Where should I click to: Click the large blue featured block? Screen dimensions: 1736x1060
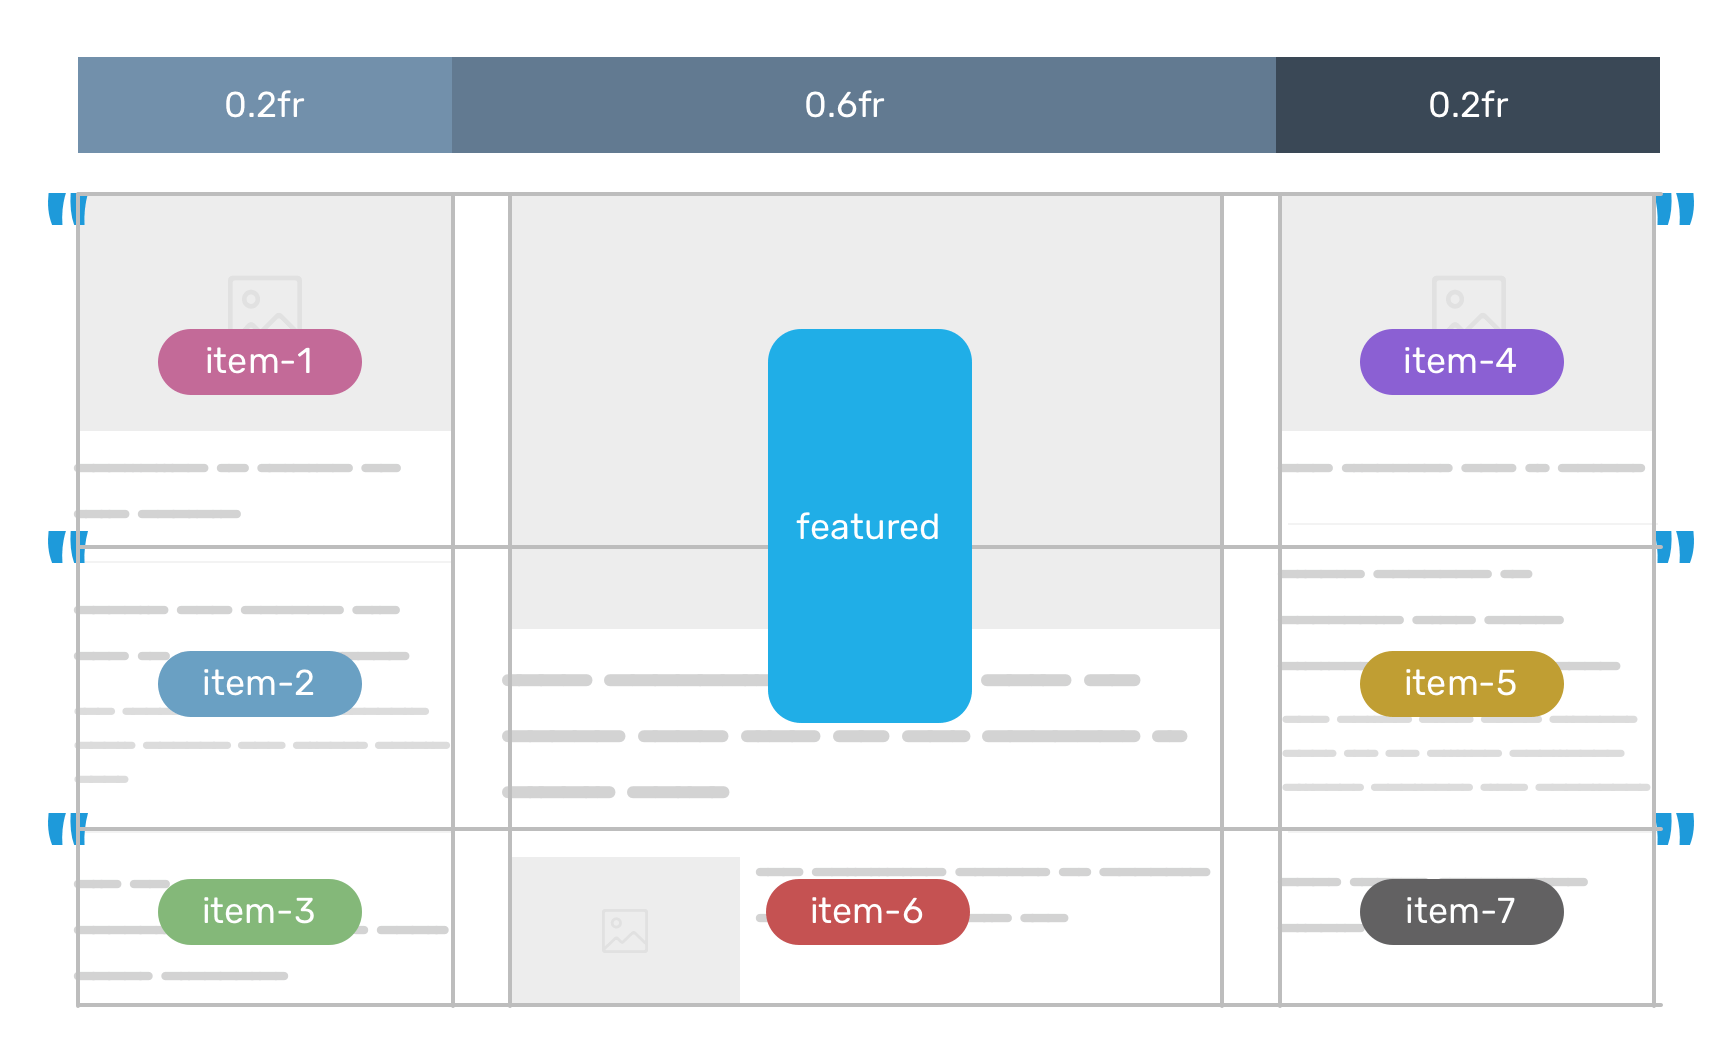(869, 525)
